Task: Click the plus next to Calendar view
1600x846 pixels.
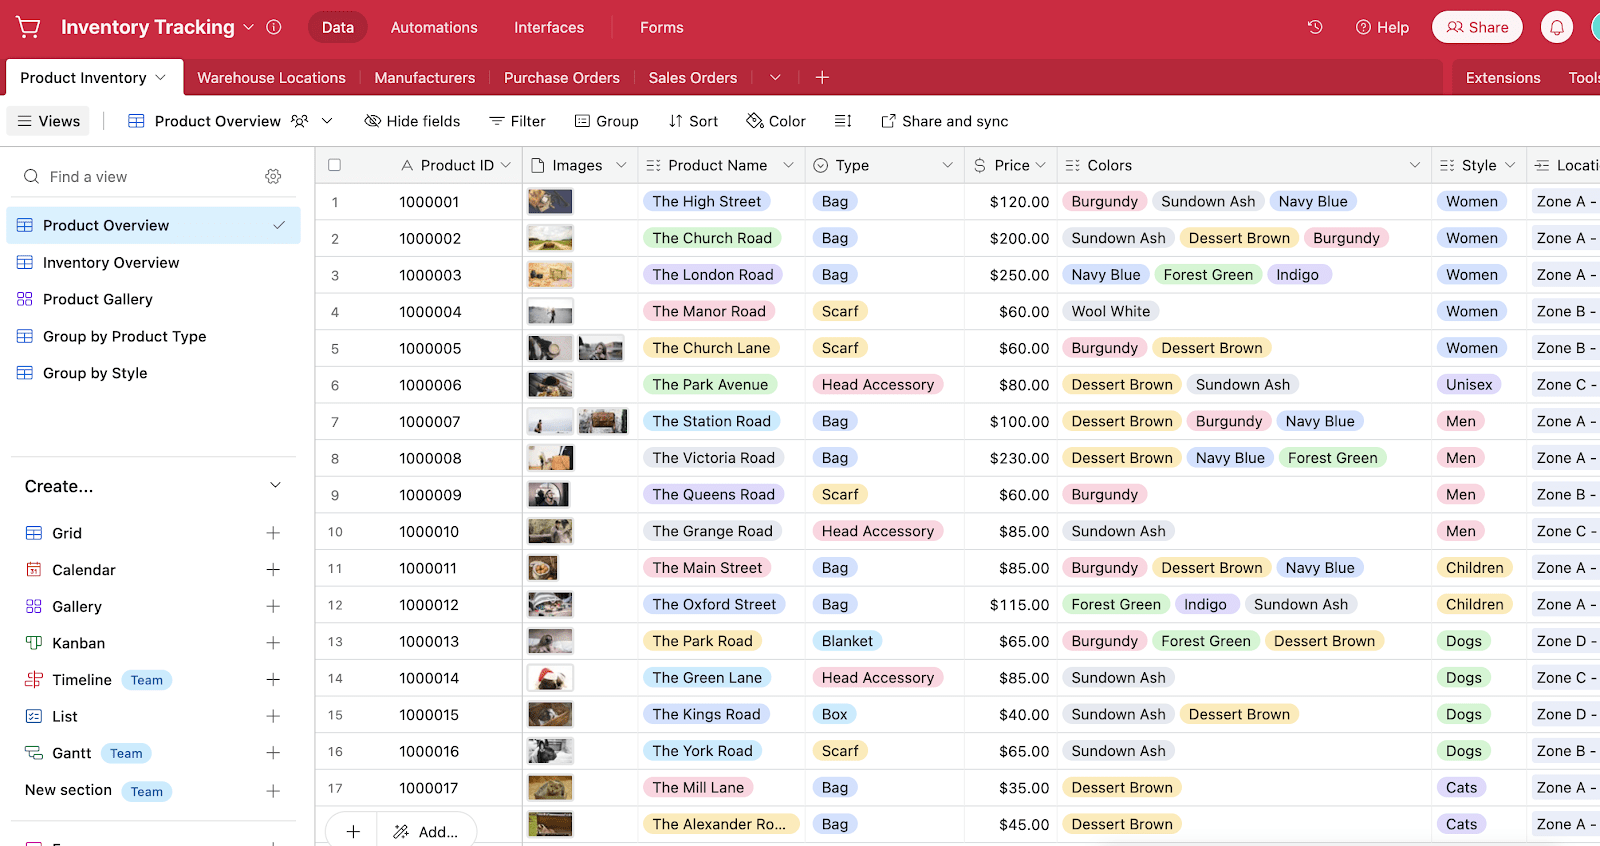Action: pyautogui.click(x=273, y=570)
